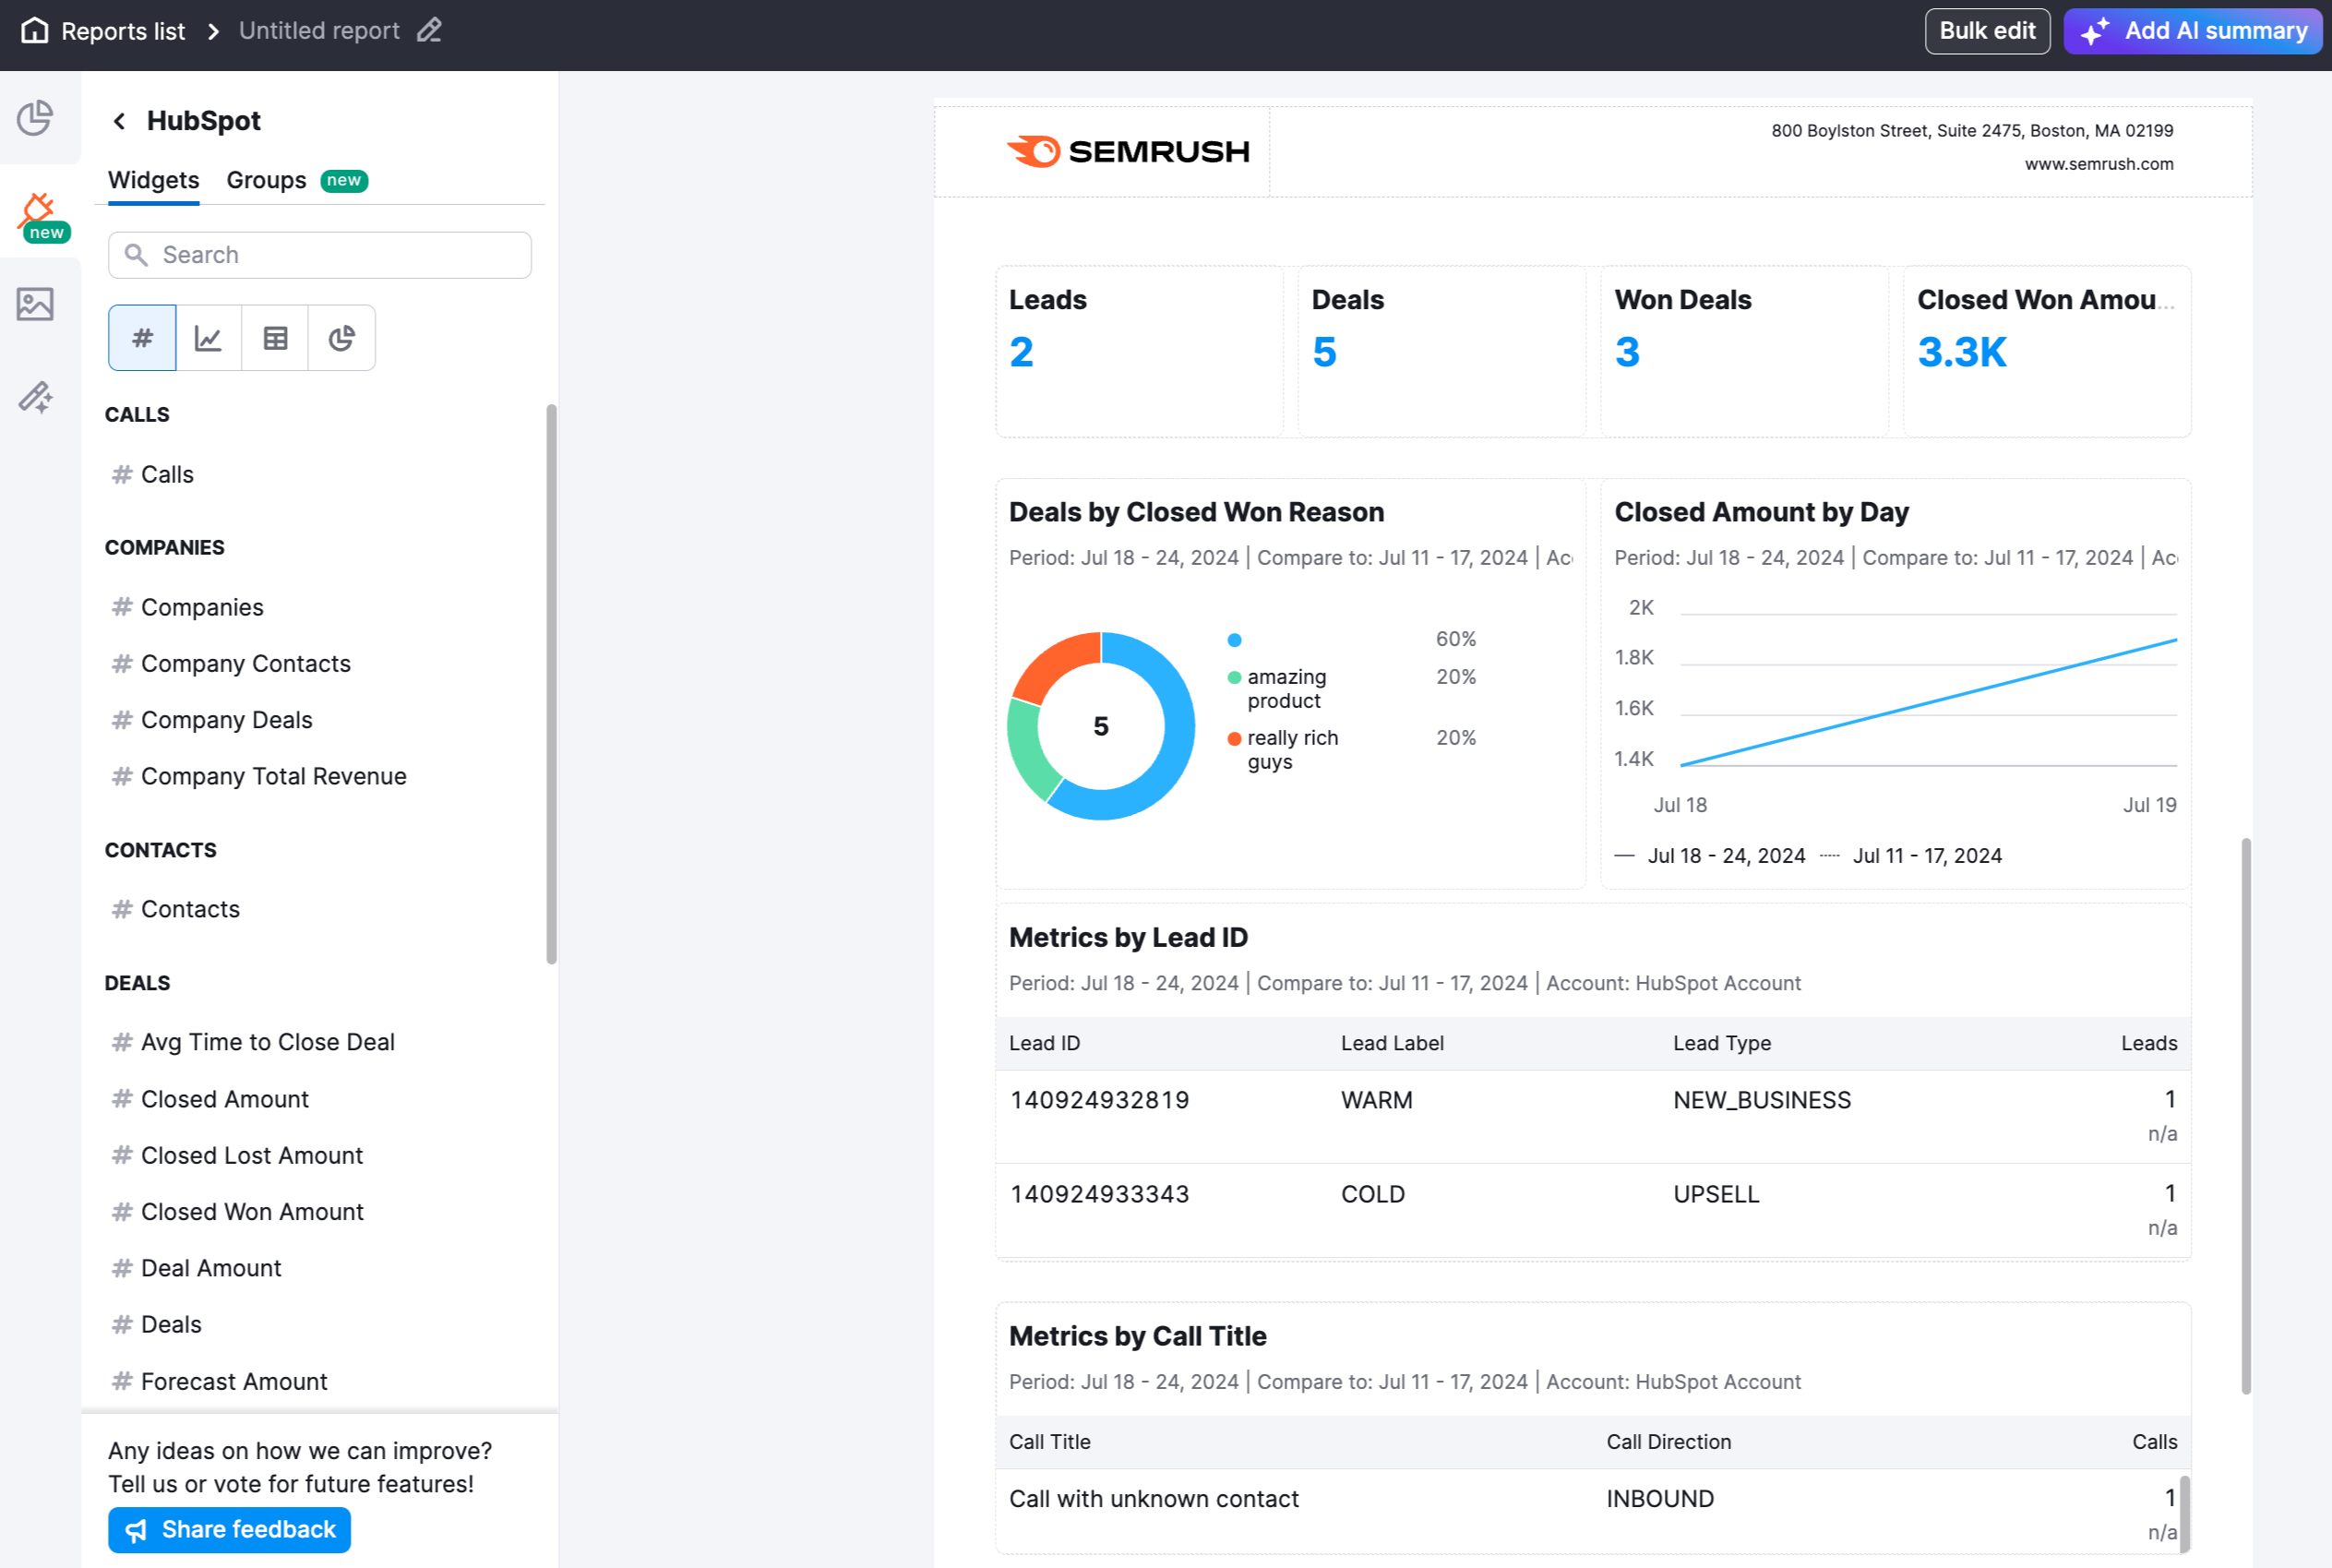Viewport: 2332px width, 1568px height.
Task: Click the home icon next to Reports list
Action: click(35, 30)
